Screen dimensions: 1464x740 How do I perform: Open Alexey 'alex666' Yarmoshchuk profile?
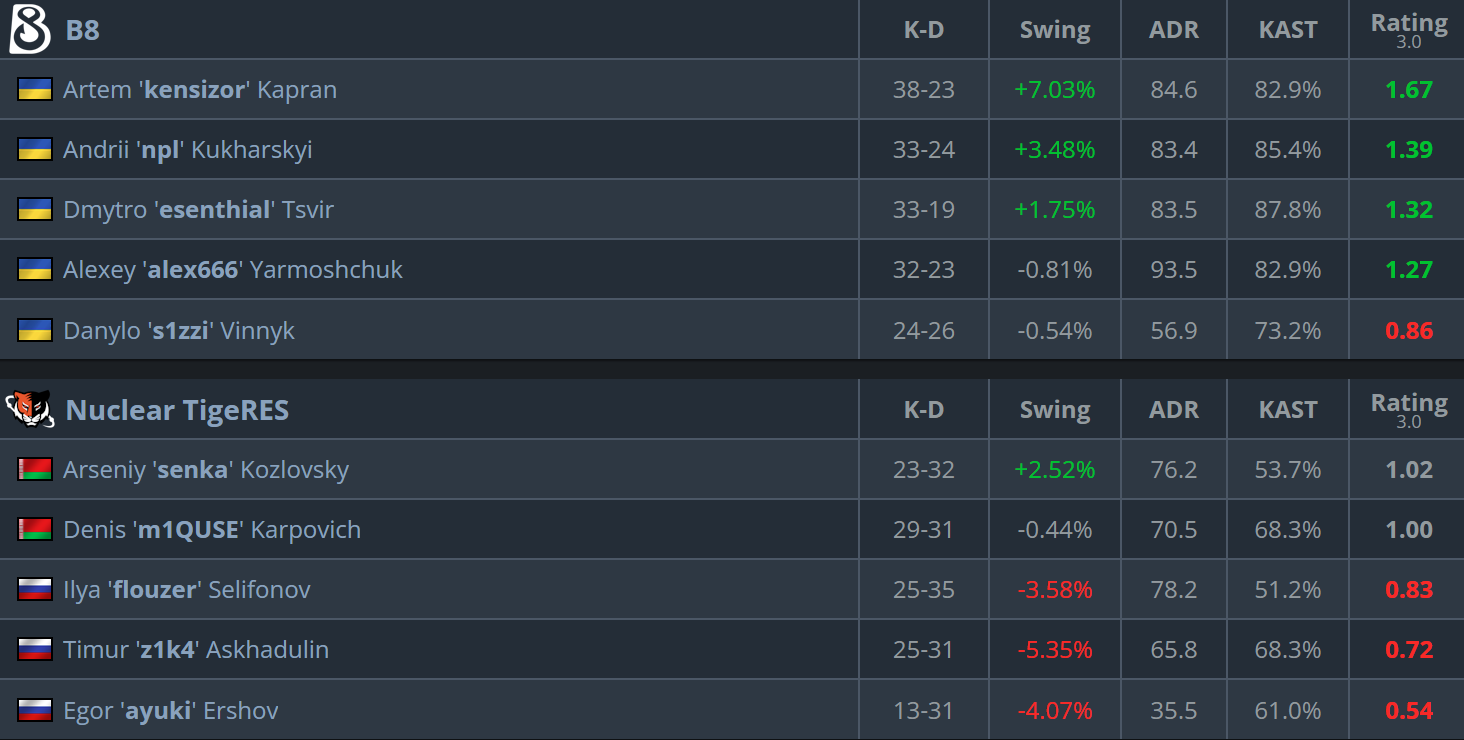click(233, 270)
